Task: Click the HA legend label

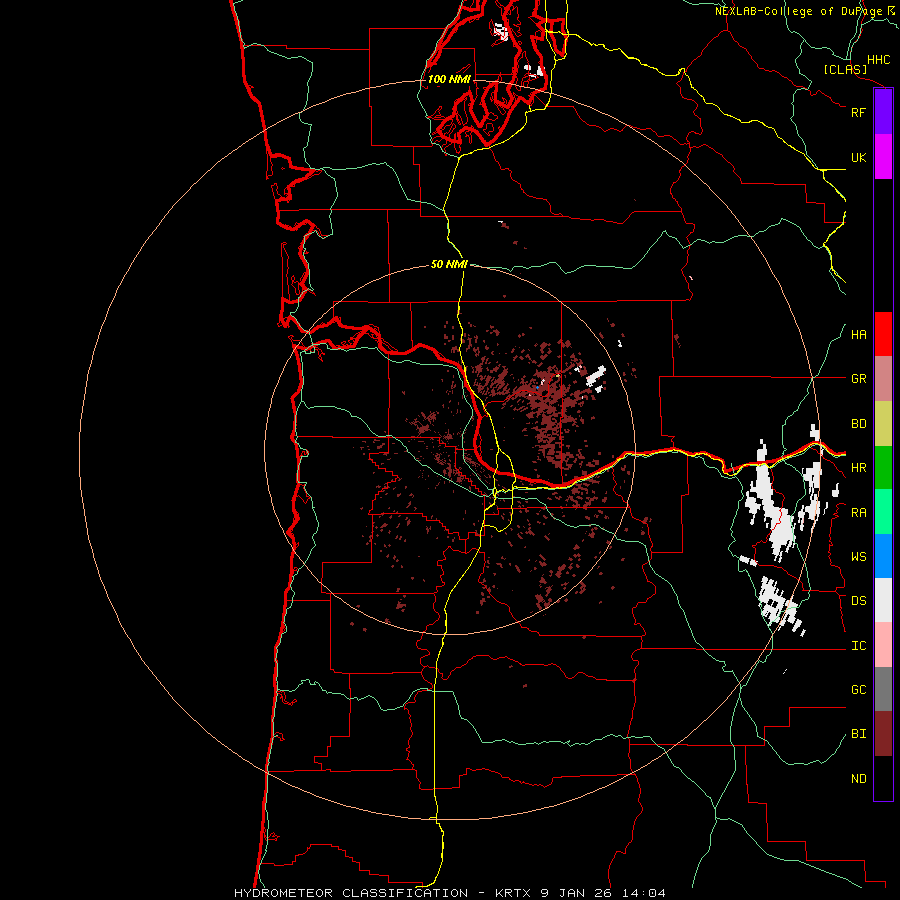Action: tap(858, 334)
